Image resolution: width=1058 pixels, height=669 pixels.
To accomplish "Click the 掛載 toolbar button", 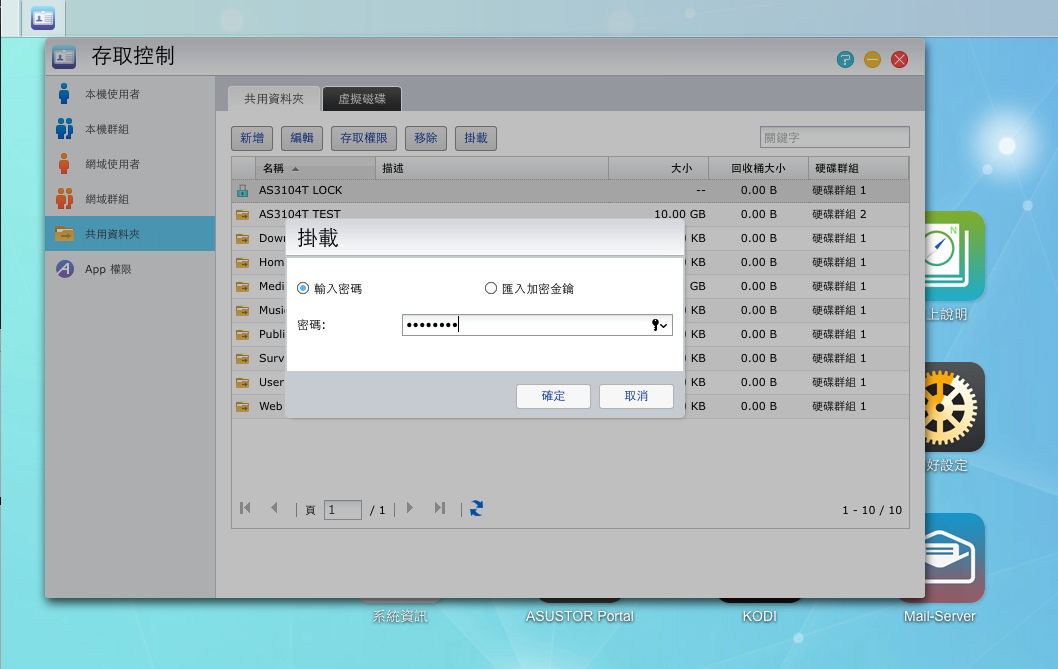I will coord(476,138).
